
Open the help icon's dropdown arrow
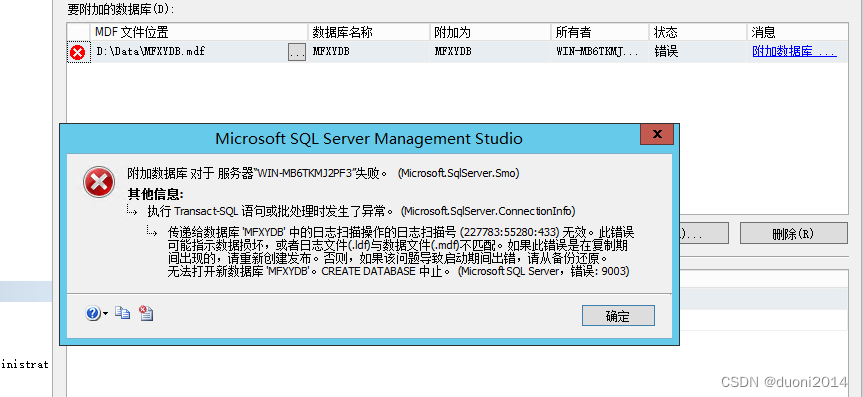(105, 314)
